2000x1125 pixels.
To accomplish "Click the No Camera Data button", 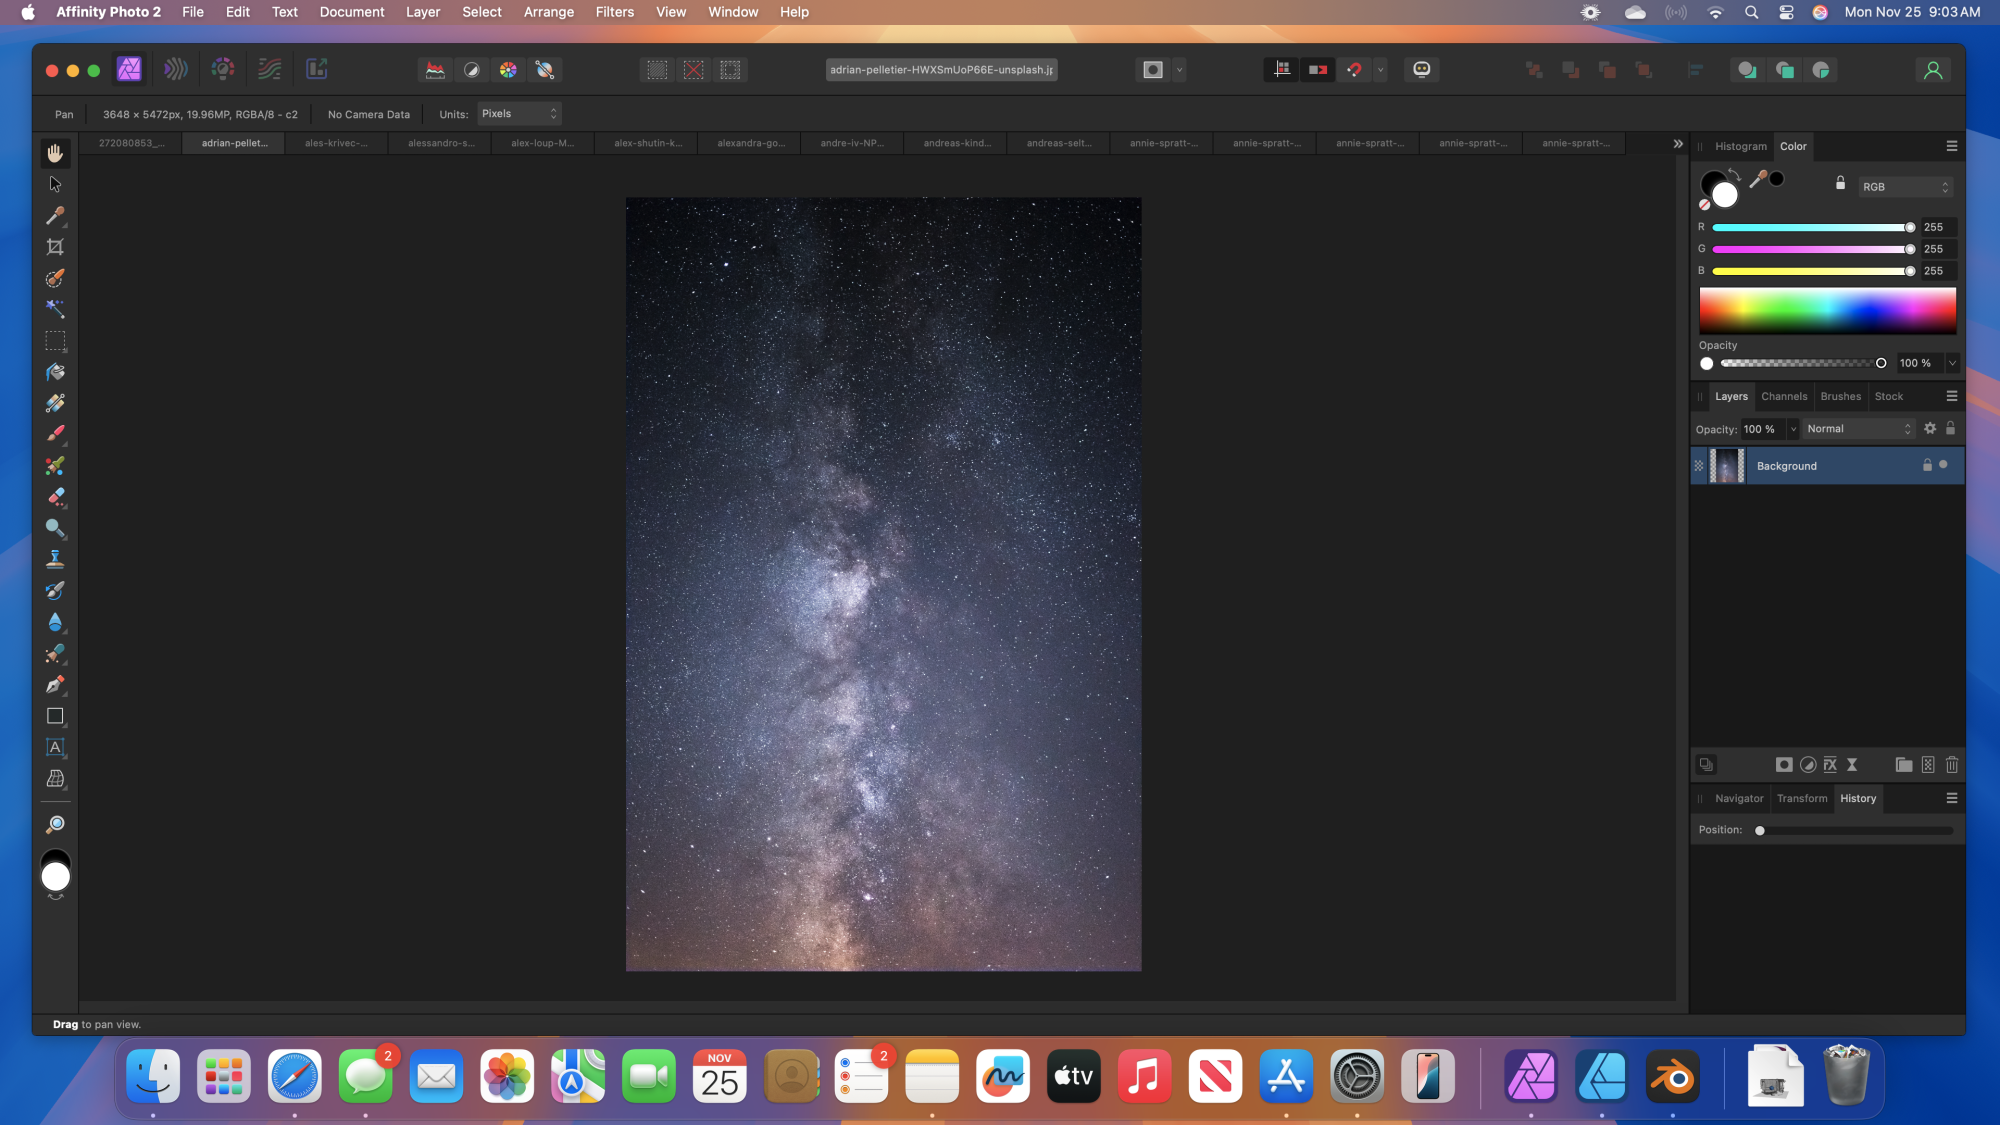I will (x=367, y=113).
